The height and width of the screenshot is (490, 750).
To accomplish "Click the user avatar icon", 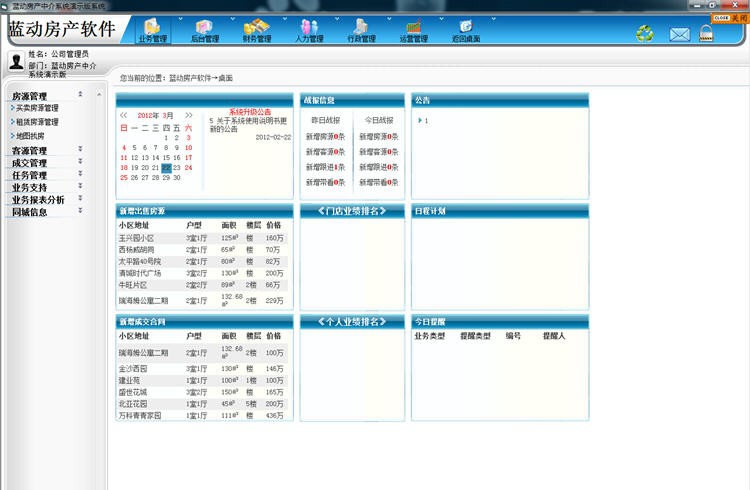I will click(16, 61).
